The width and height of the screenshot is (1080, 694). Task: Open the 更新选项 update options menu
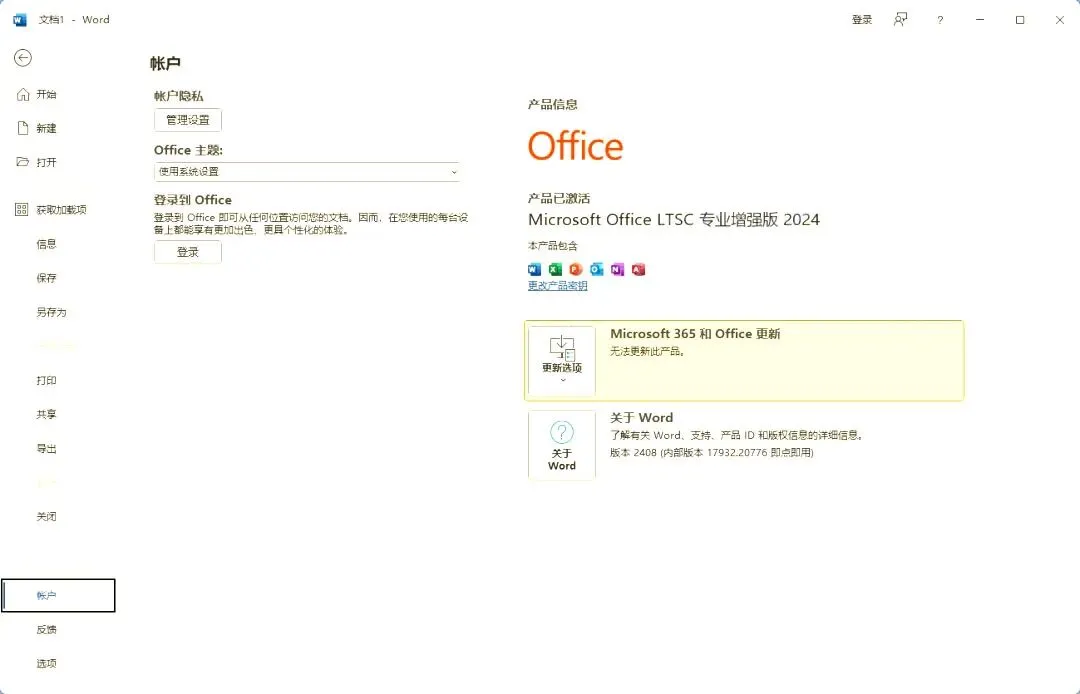pyautogui.click(x=562, y=361)
